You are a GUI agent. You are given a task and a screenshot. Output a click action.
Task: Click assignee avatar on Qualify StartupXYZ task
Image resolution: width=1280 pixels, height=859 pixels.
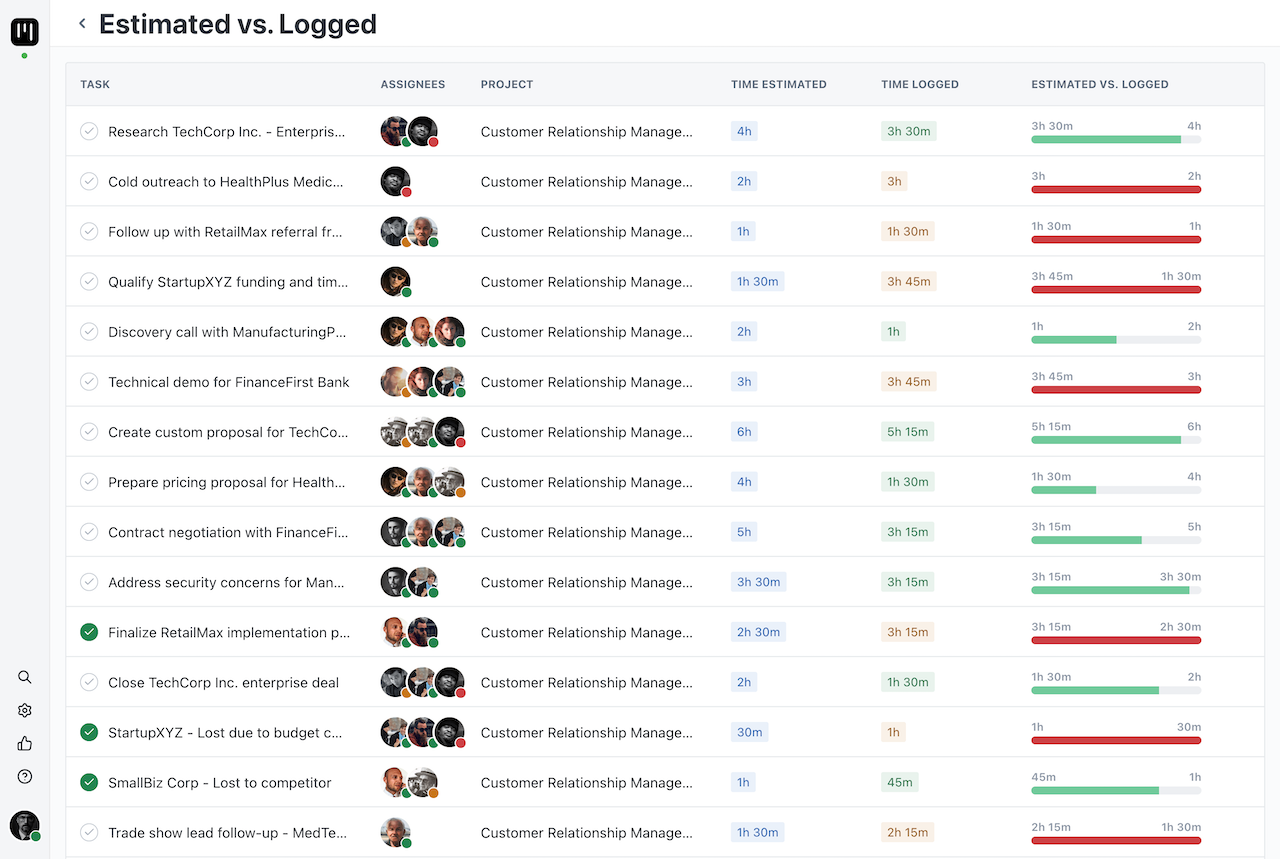click(395, 281)
